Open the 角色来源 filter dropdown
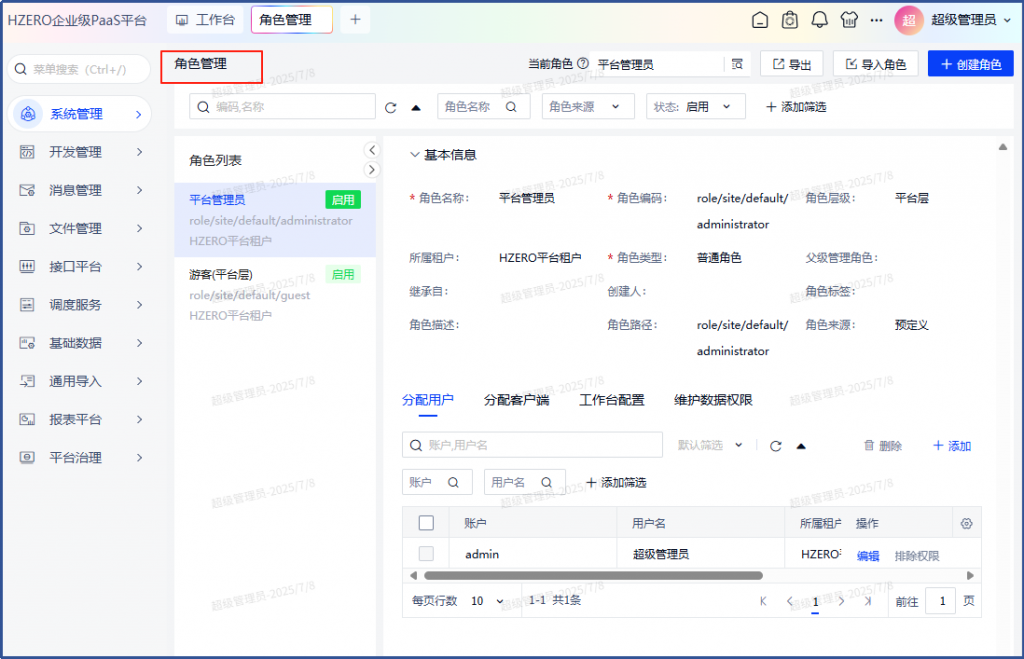 (588, 106)
